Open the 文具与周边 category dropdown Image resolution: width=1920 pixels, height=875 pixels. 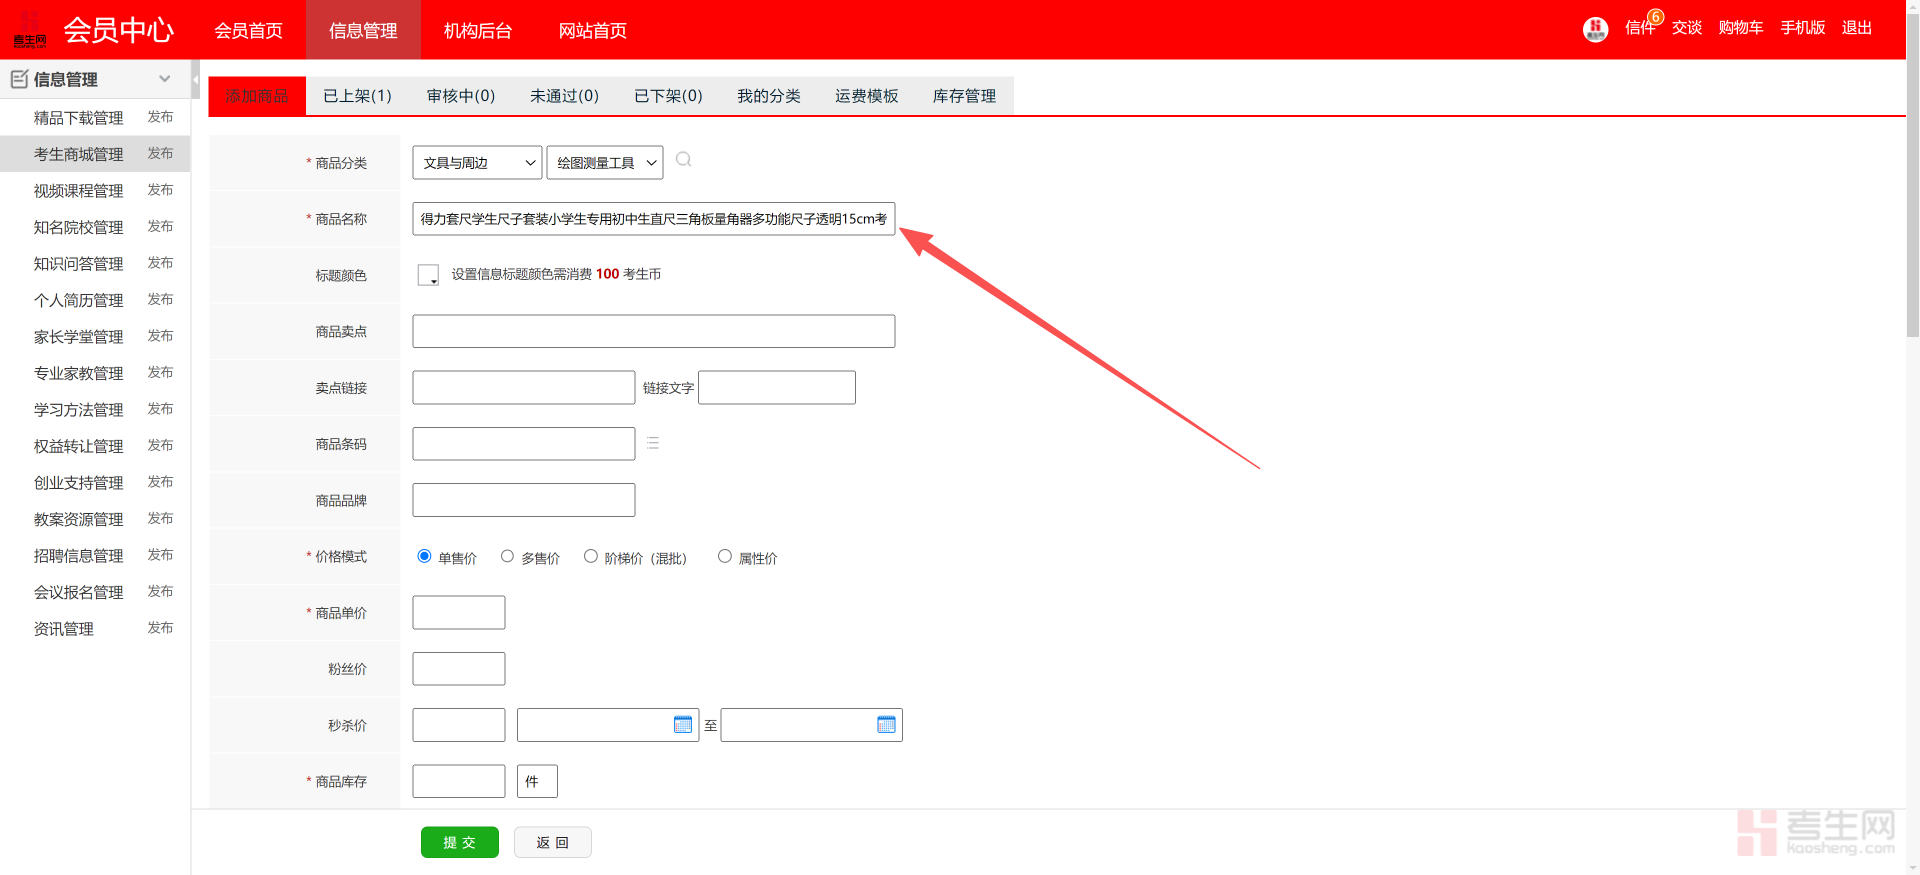(477, 163)
